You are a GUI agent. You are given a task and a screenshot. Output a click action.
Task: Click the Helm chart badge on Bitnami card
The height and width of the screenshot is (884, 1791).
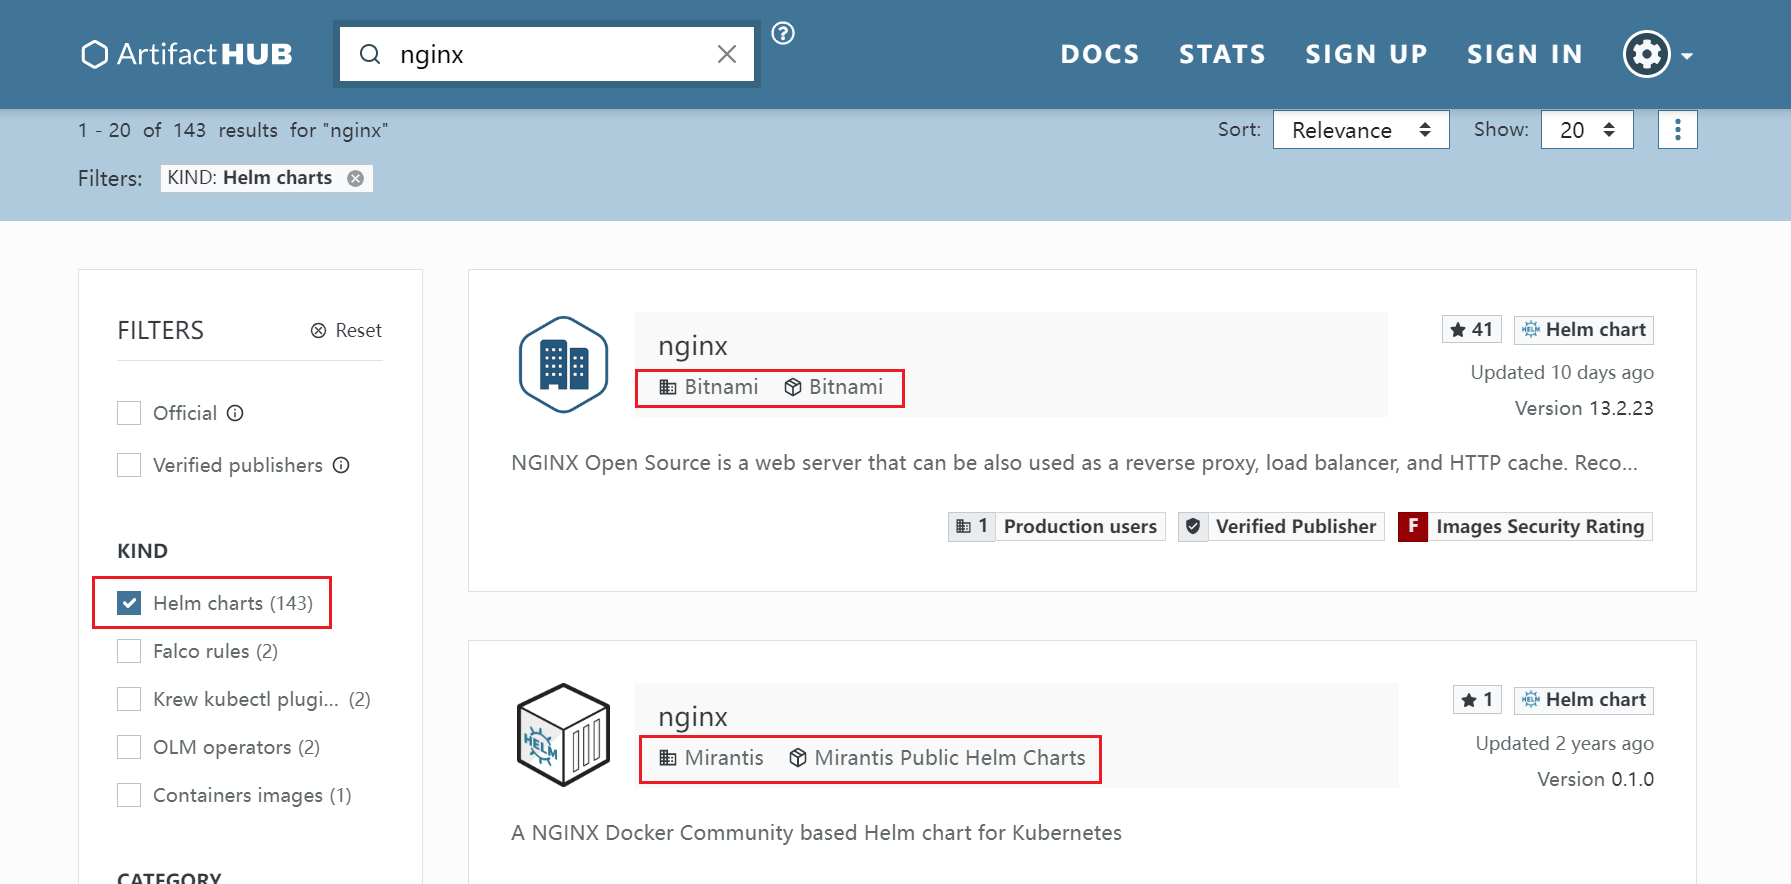coord(1584,330)
